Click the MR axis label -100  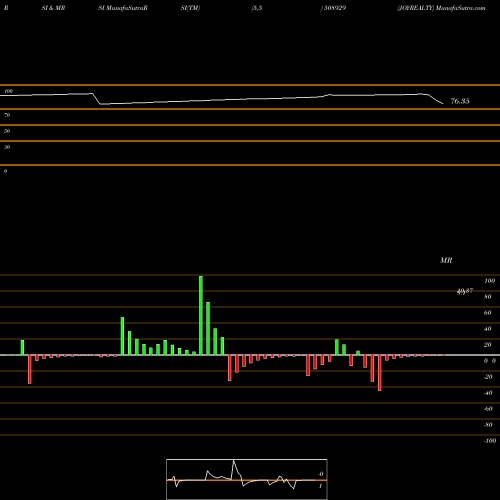490,441
